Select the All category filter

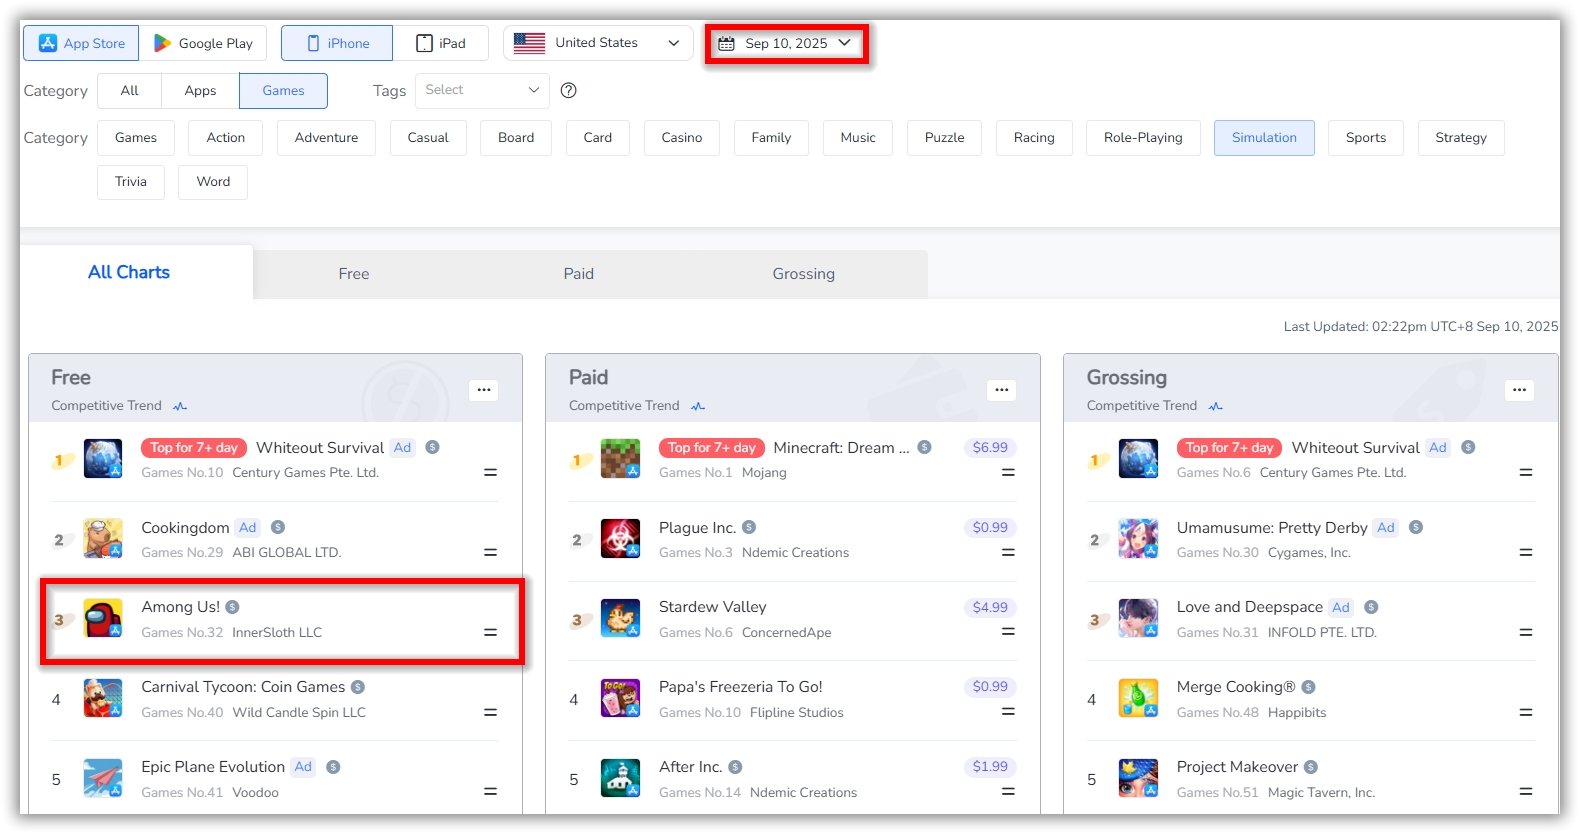tap(130, 90)
